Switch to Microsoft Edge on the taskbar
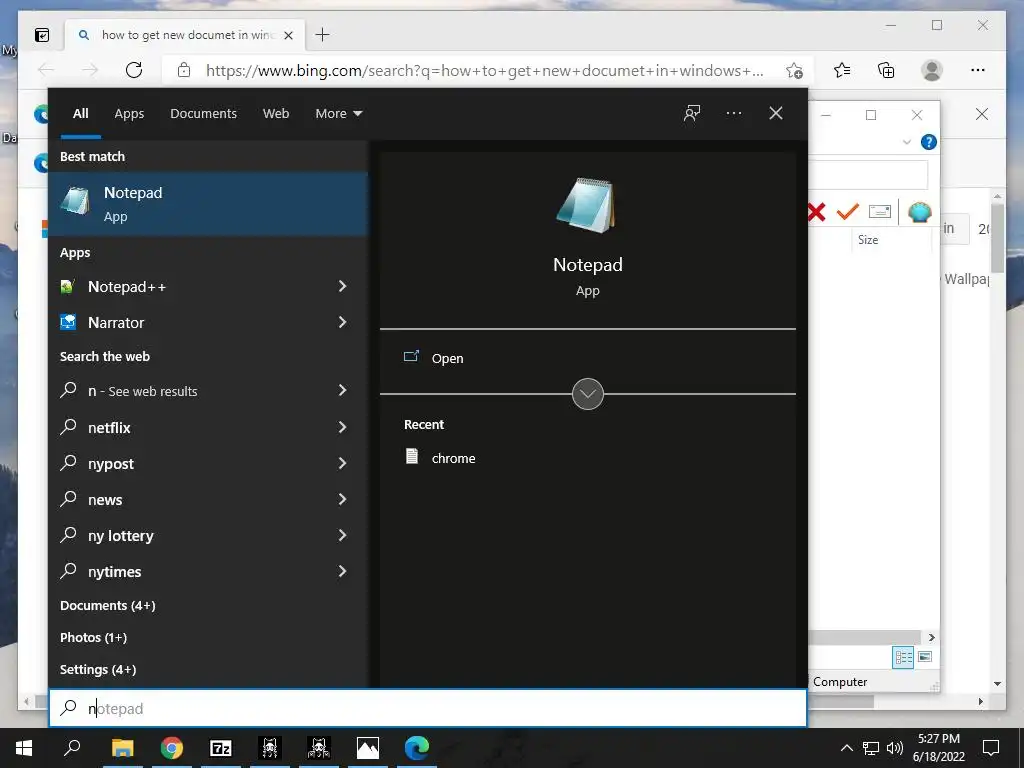Screen dimensions: 1024x768 [x=417, y=748]
